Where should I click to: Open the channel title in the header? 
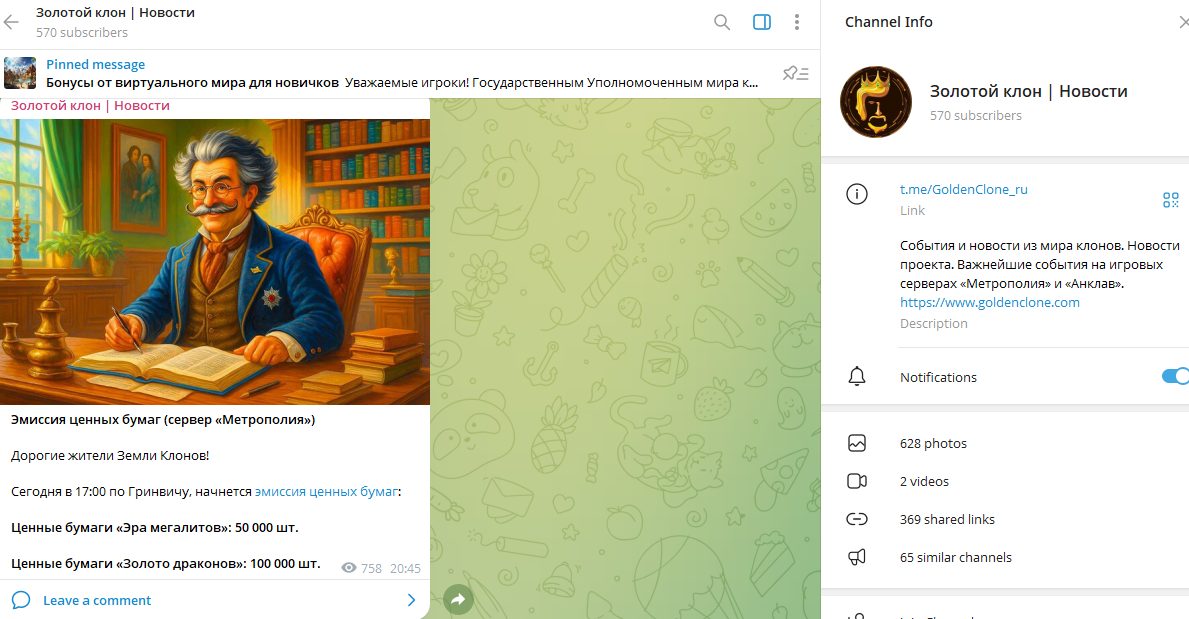click(x=115, y=13)
